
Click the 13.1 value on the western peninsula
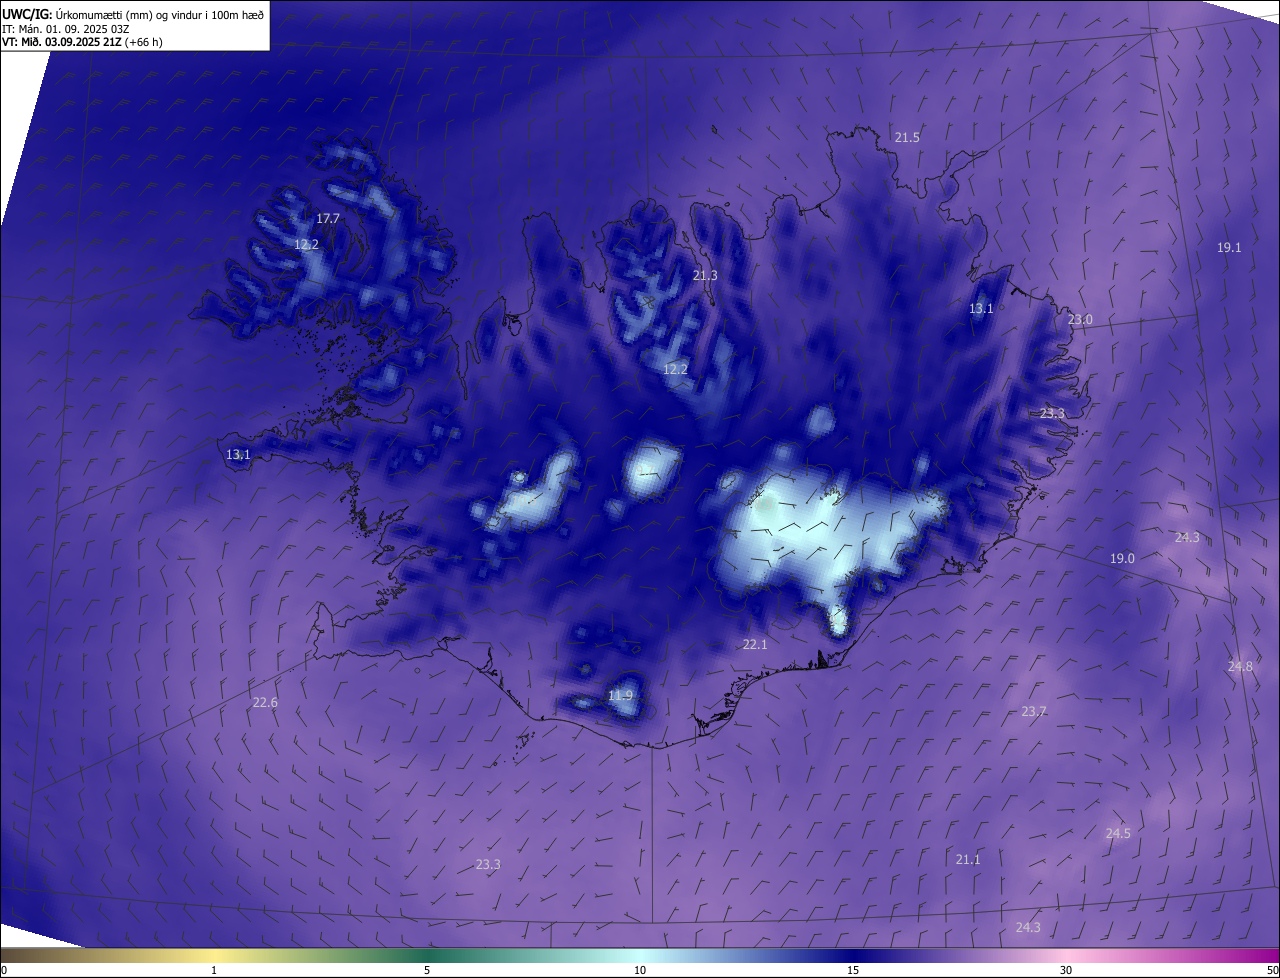point(238,454)
